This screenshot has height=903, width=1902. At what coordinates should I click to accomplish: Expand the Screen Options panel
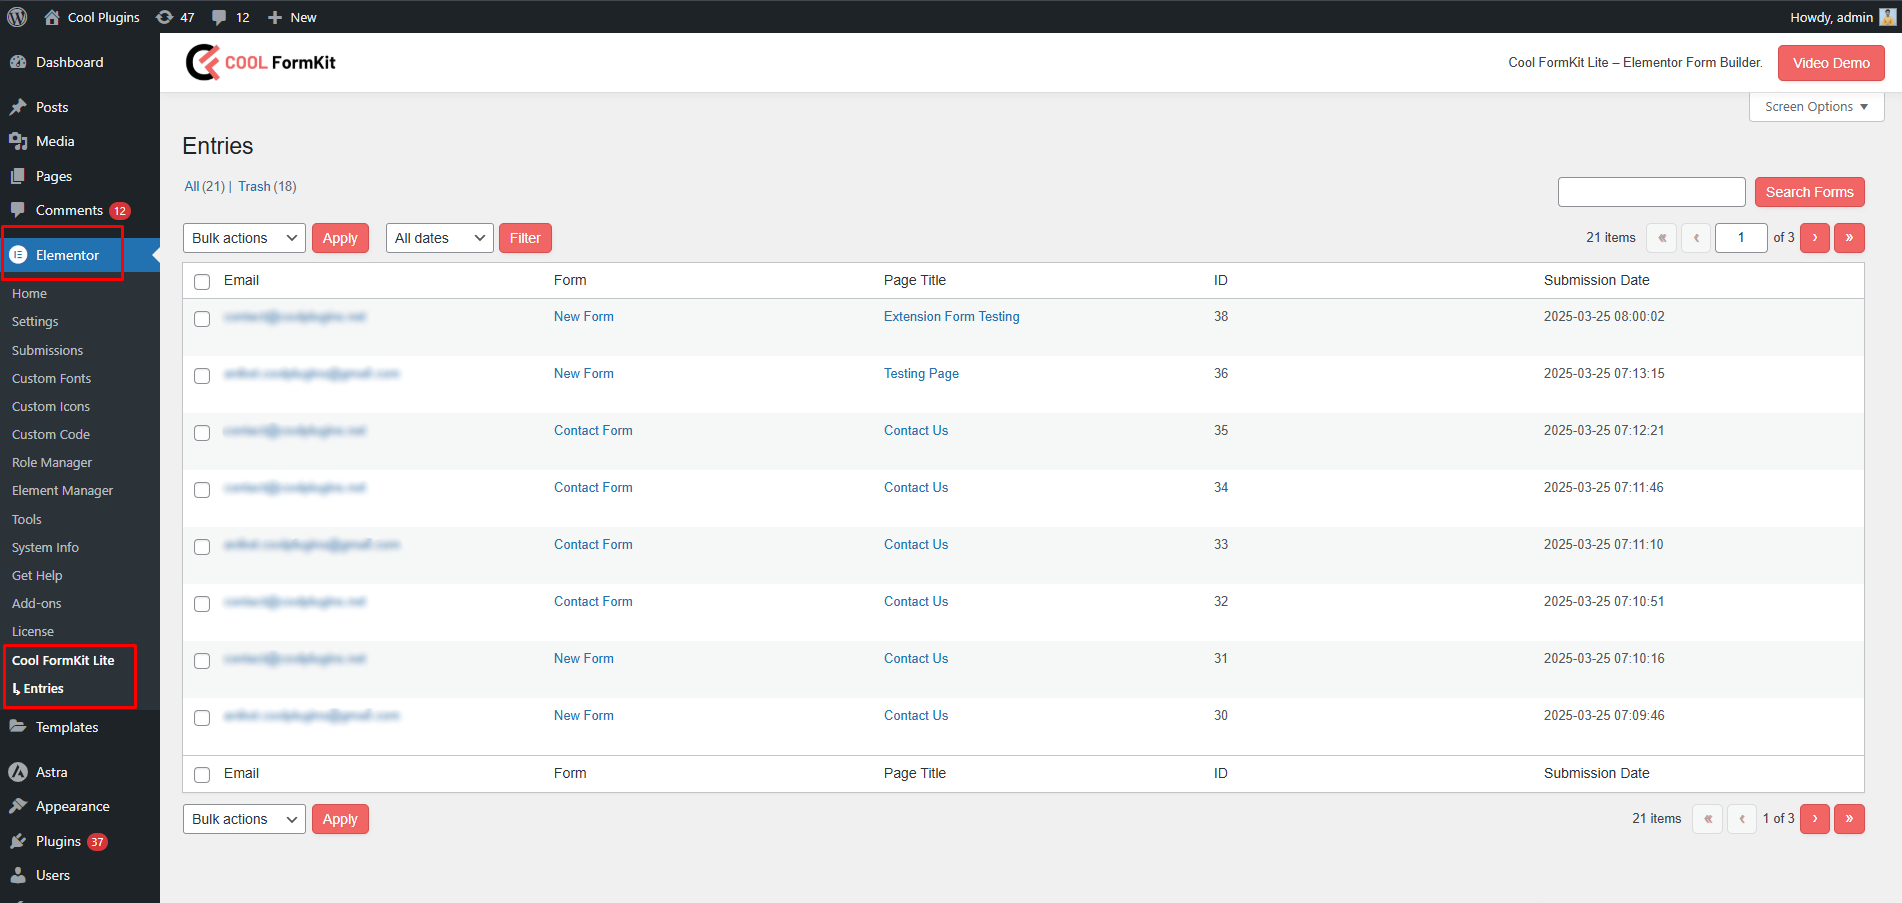(1816, 107)
